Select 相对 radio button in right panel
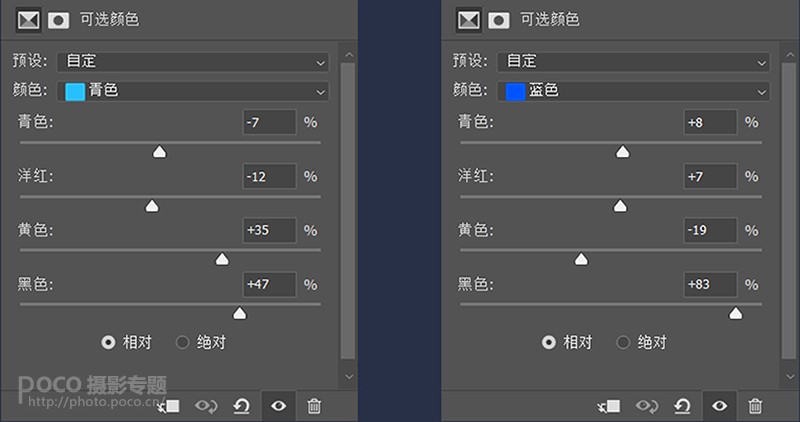Screen dimensions: 800x422 click(x=549, y=342)
